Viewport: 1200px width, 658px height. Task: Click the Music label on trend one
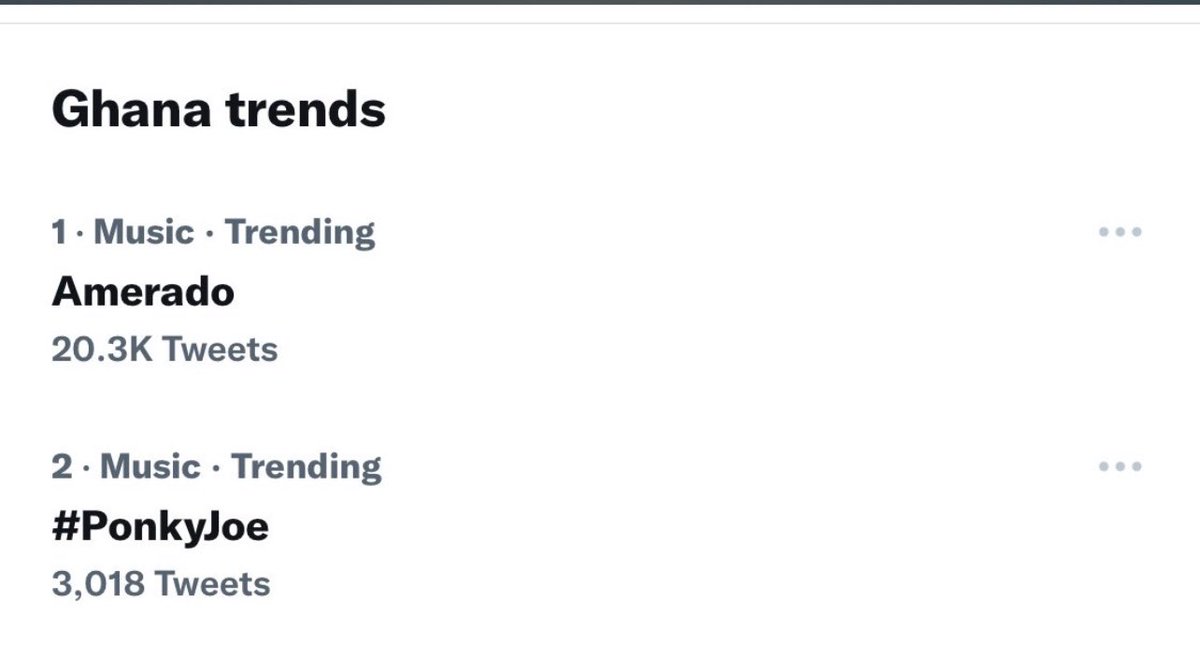coord(144,232)
